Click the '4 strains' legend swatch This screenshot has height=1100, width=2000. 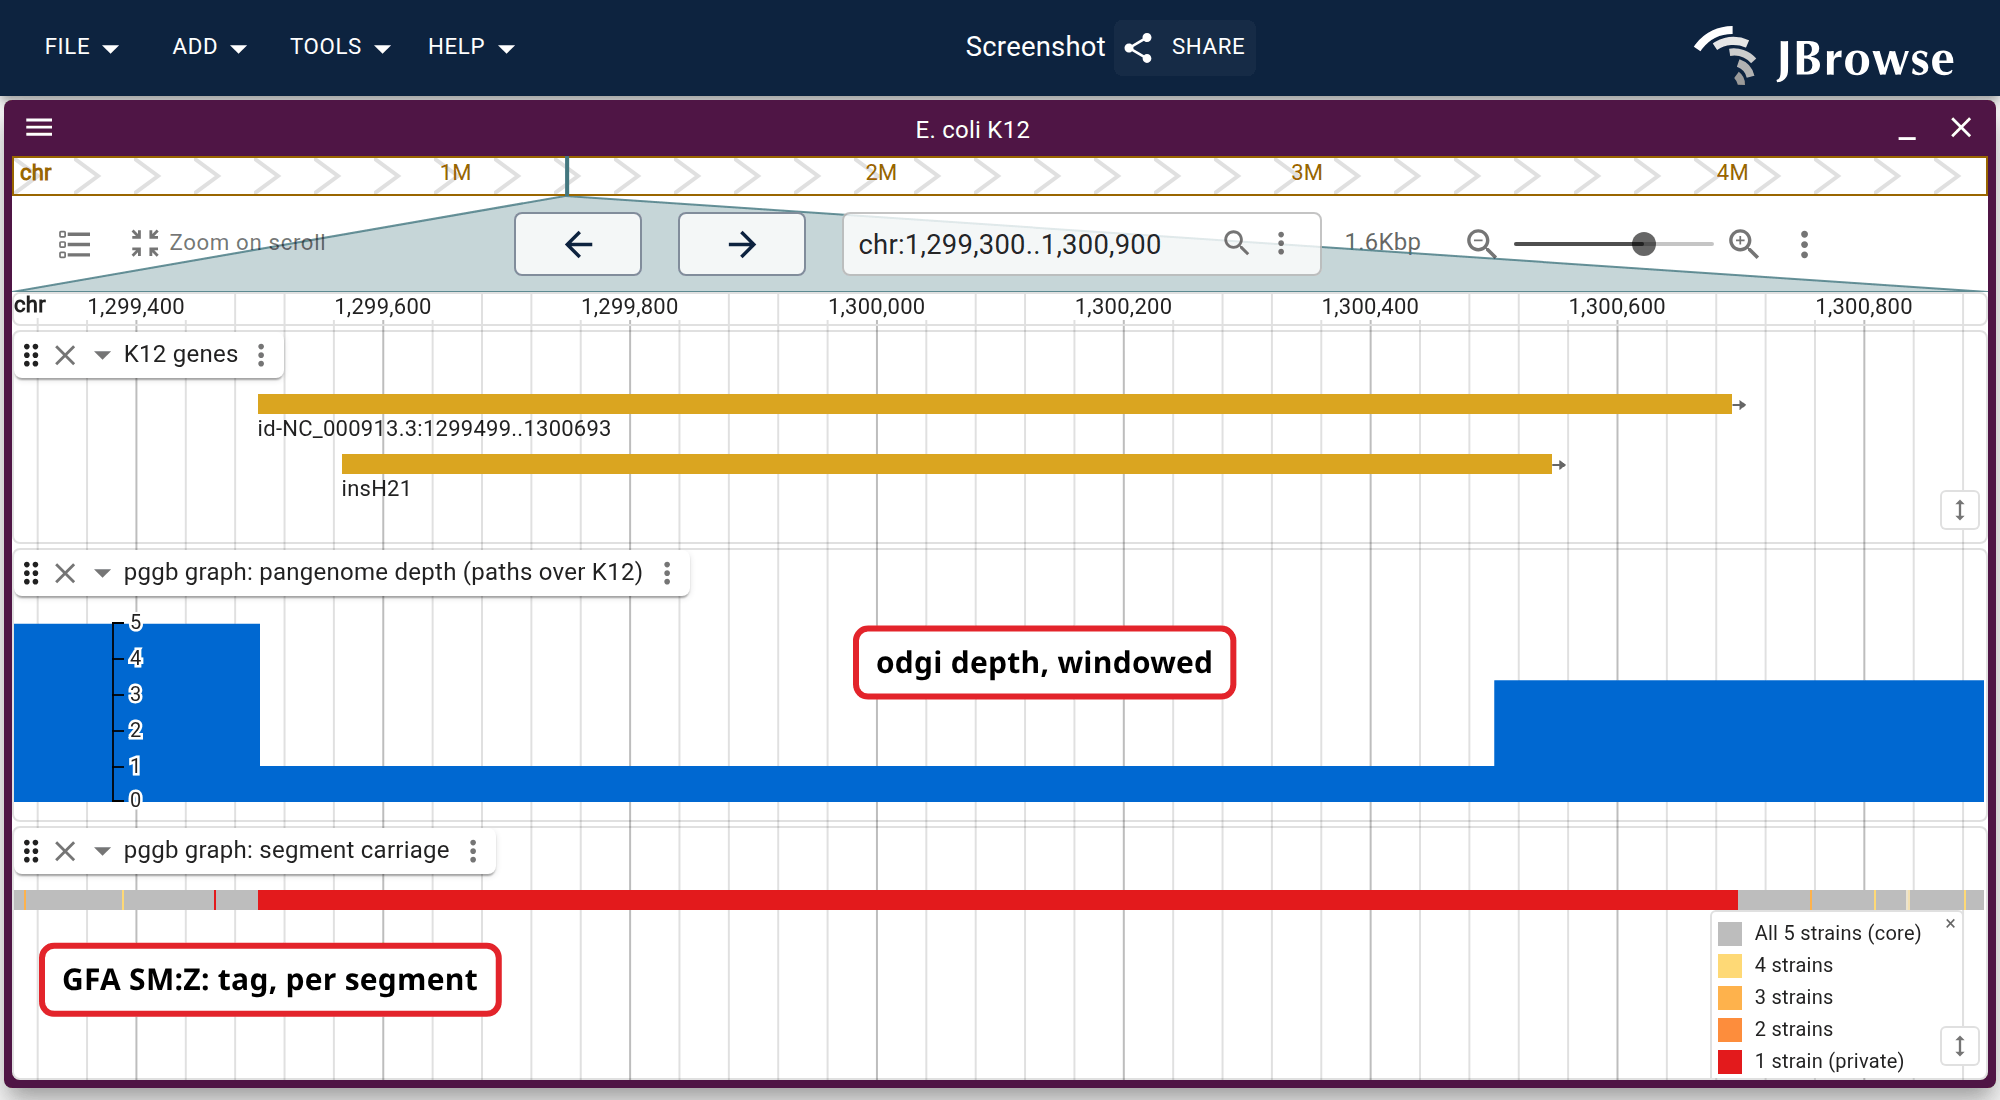coord(1730,965)
